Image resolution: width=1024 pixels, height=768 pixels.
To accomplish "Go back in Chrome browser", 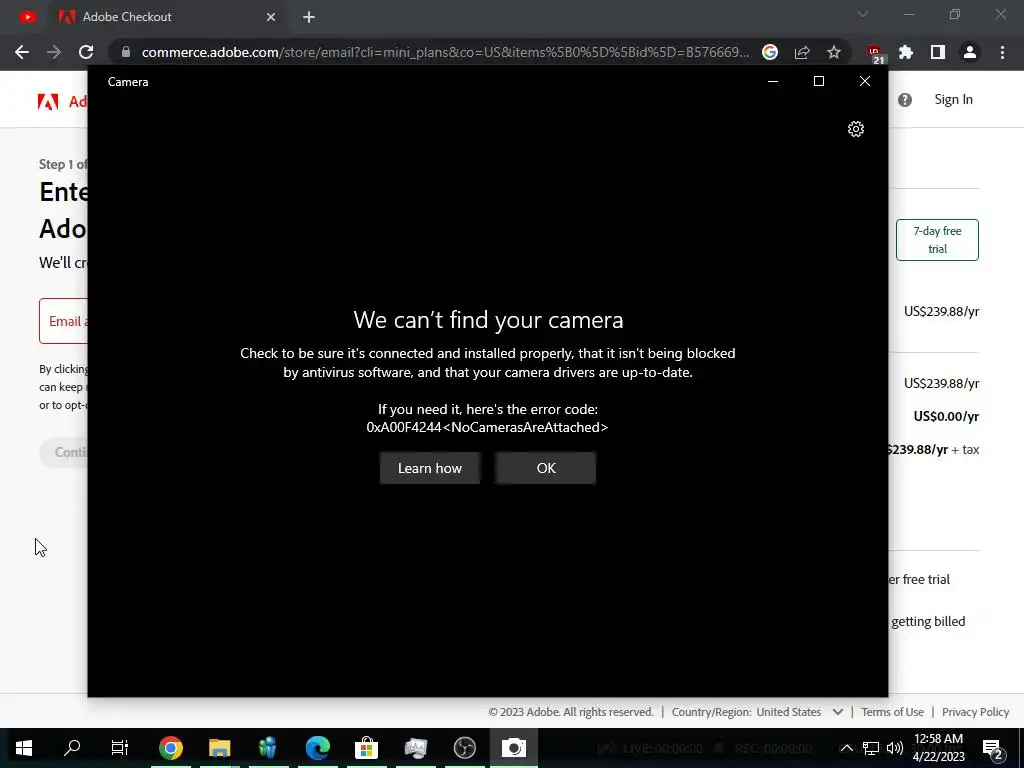I will (22, 52).
